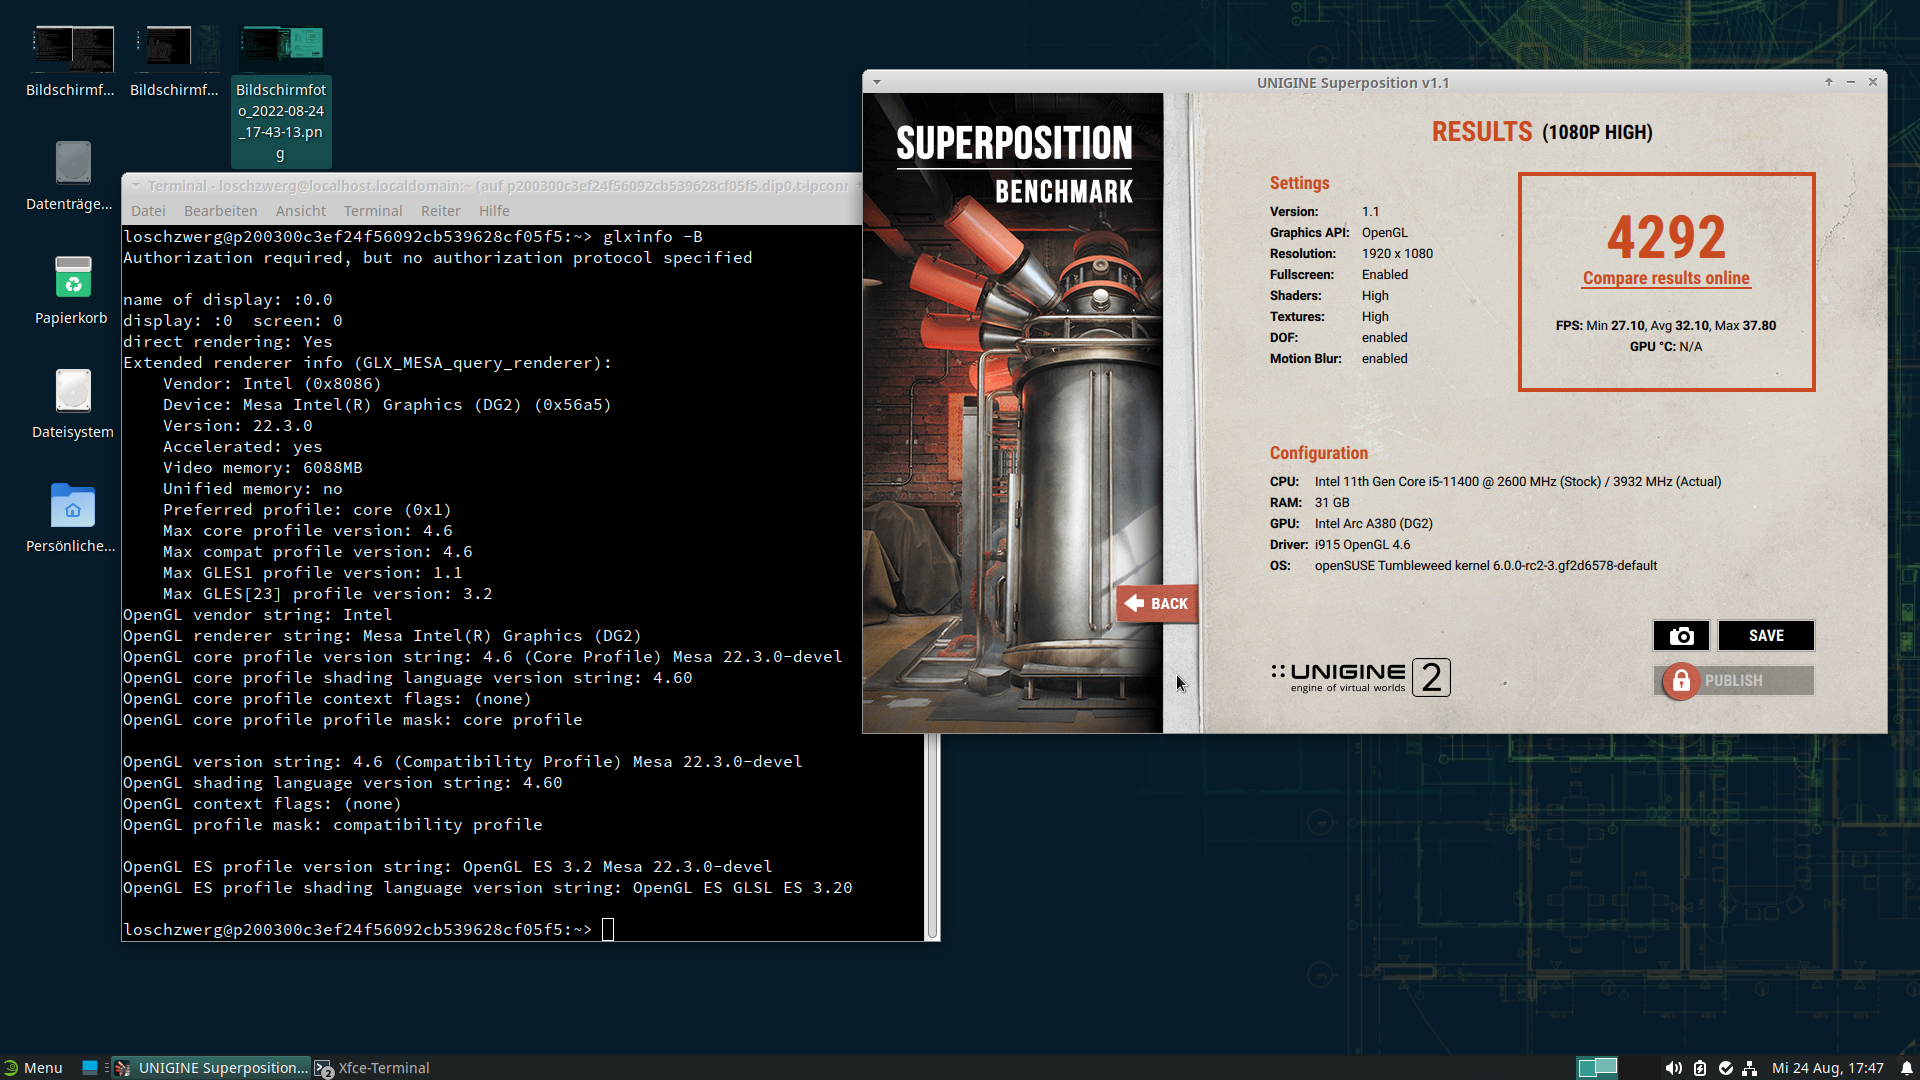Open the Papierkorb trash icon

72,278
